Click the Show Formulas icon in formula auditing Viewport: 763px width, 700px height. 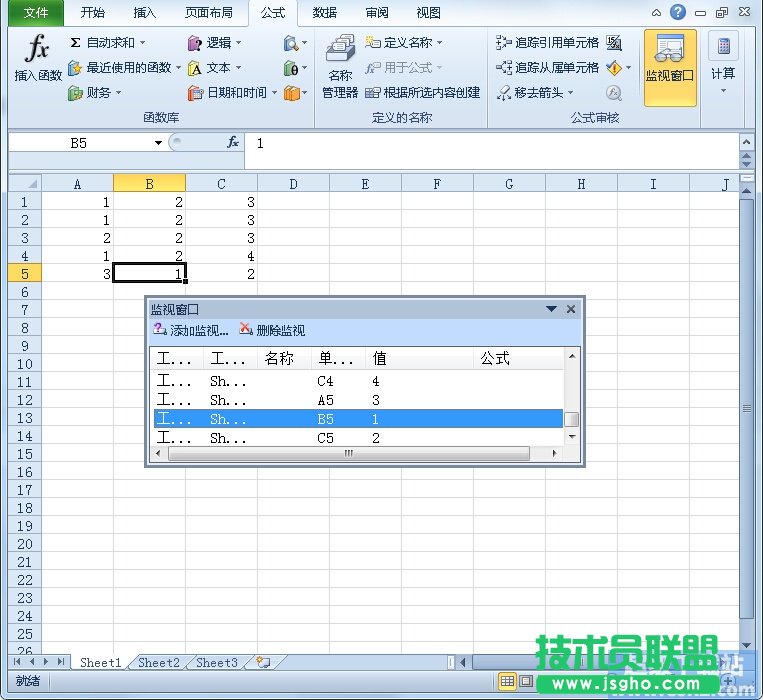(x=614, y=43)
